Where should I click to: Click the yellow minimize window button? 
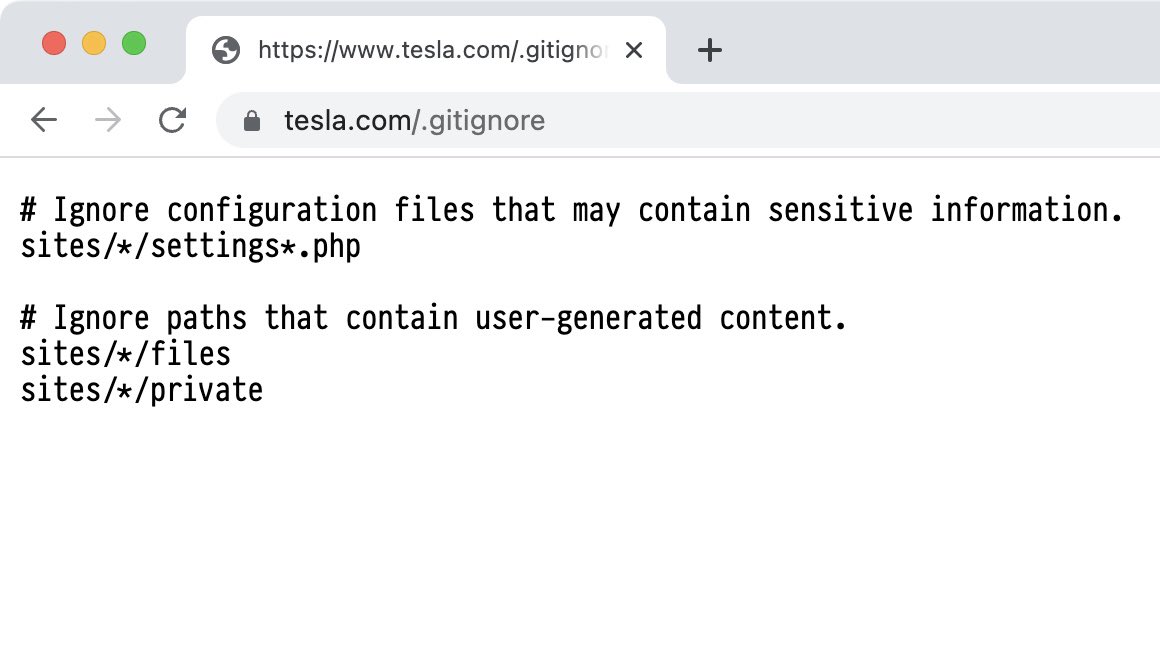tap(94, 43)
